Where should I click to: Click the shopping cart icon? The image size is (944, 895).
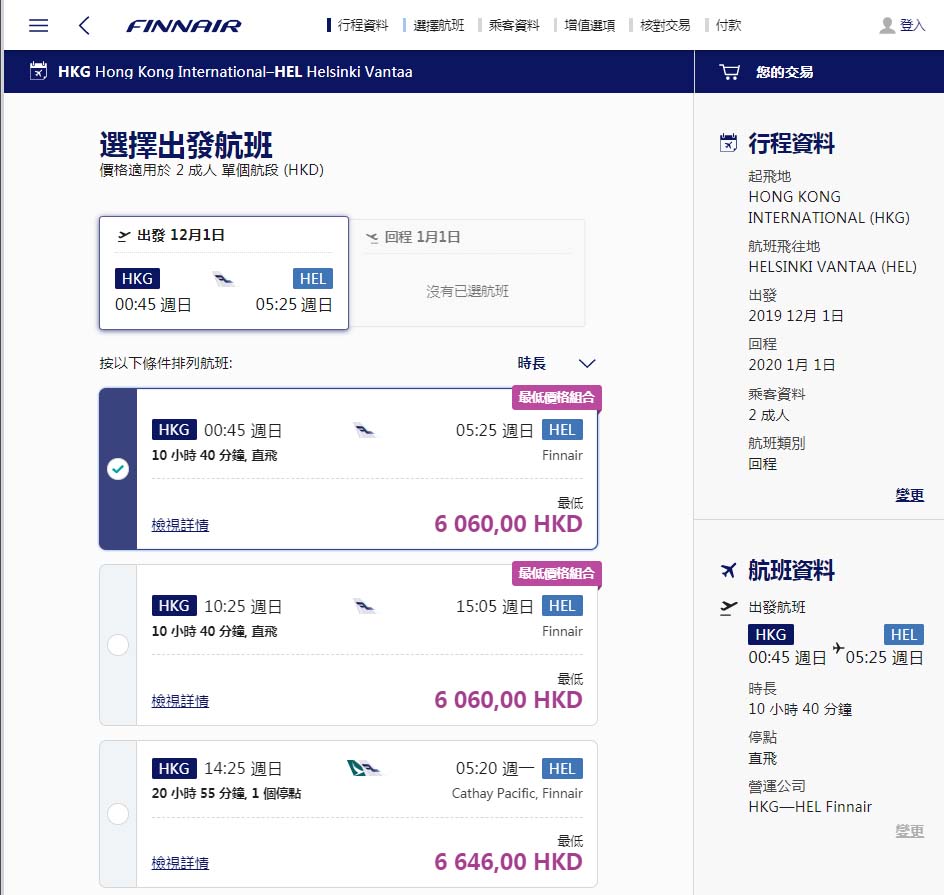[729, 72]
